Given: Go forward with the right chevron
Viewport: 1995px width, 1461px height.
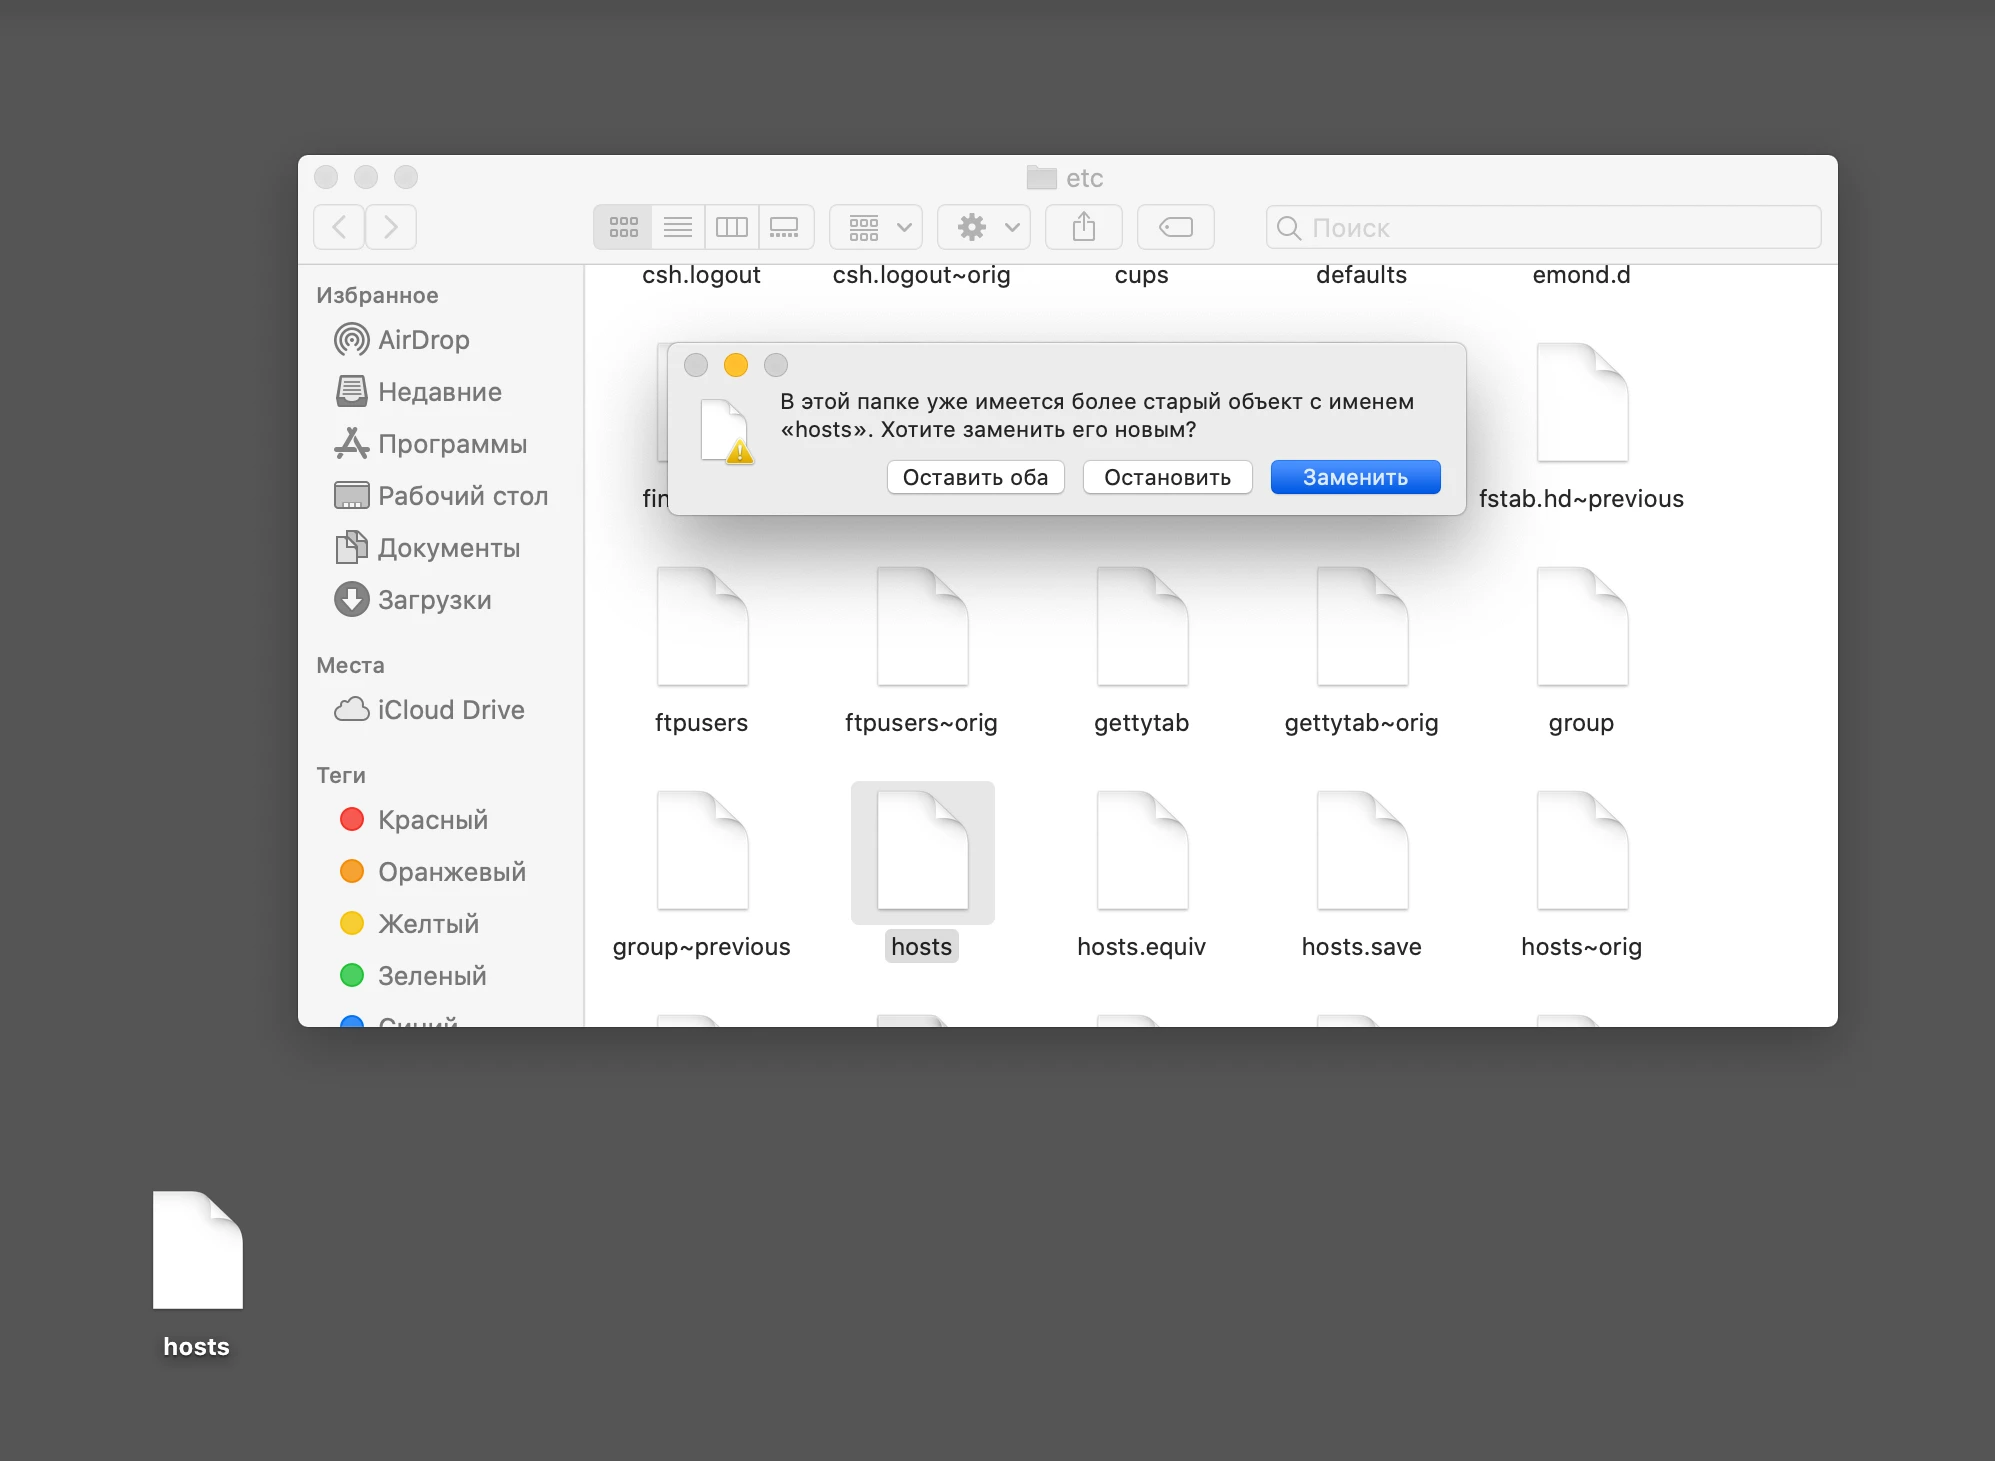Looking at the screenshot, I should (x=391, y=228).
